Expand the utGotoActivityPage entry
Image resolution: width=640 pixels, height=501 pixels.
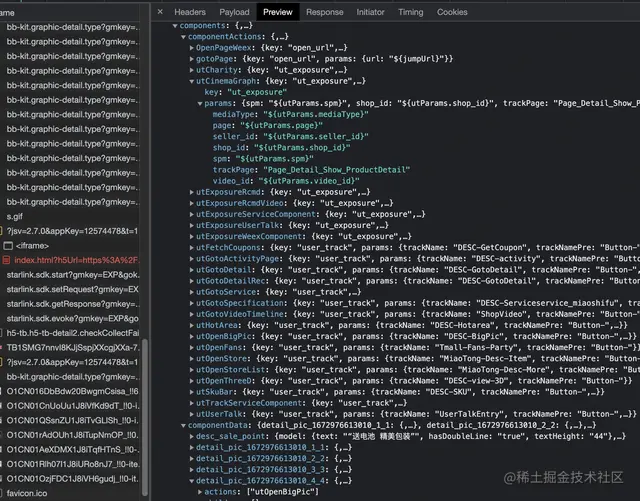191,258
